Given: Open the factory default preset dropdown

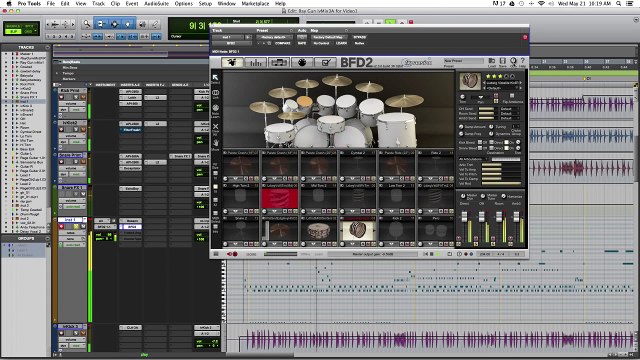Looking at the screenshot, I should [274, 37].
